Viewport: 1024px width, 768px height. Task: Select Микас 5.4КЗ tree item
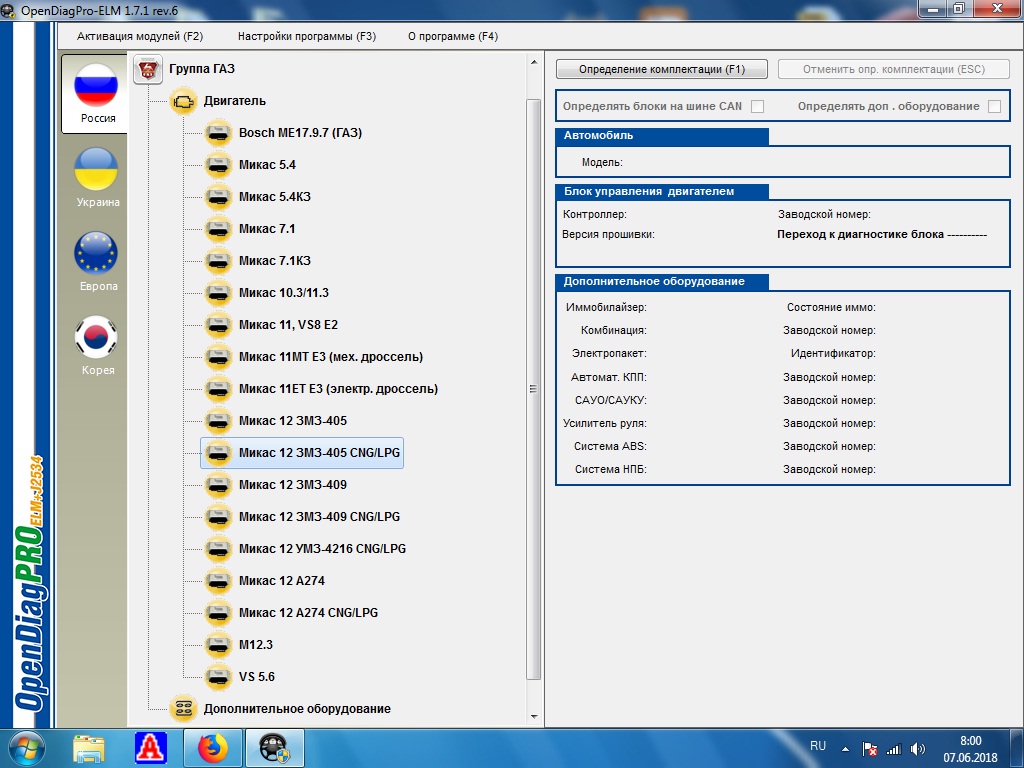point(275,197)
